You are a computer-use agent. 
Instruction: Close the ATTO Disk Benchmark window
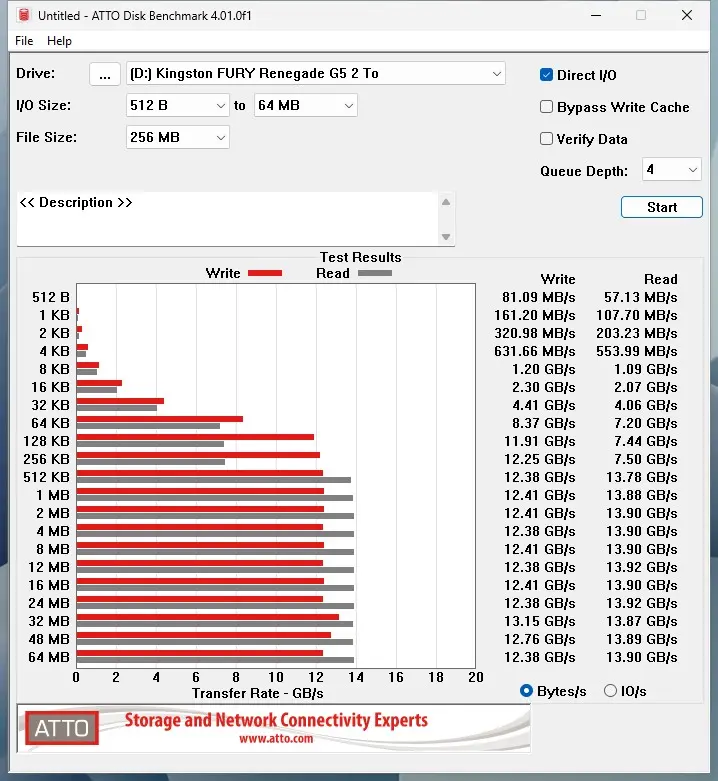(687, 15)
